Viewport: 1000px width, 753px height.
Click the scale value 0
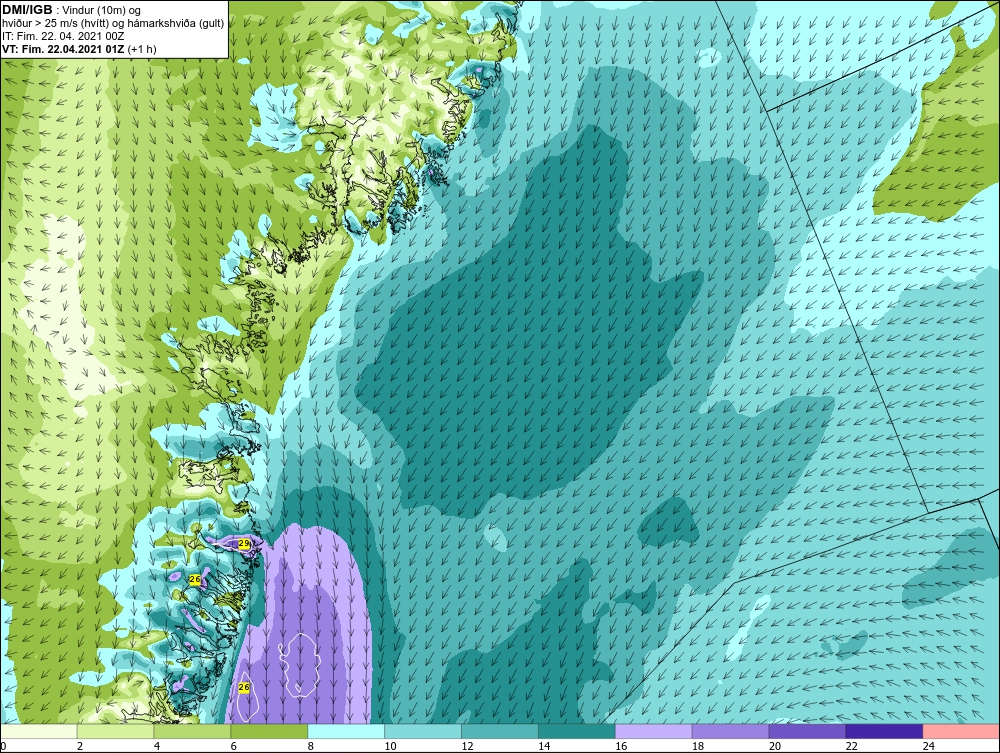3,746
